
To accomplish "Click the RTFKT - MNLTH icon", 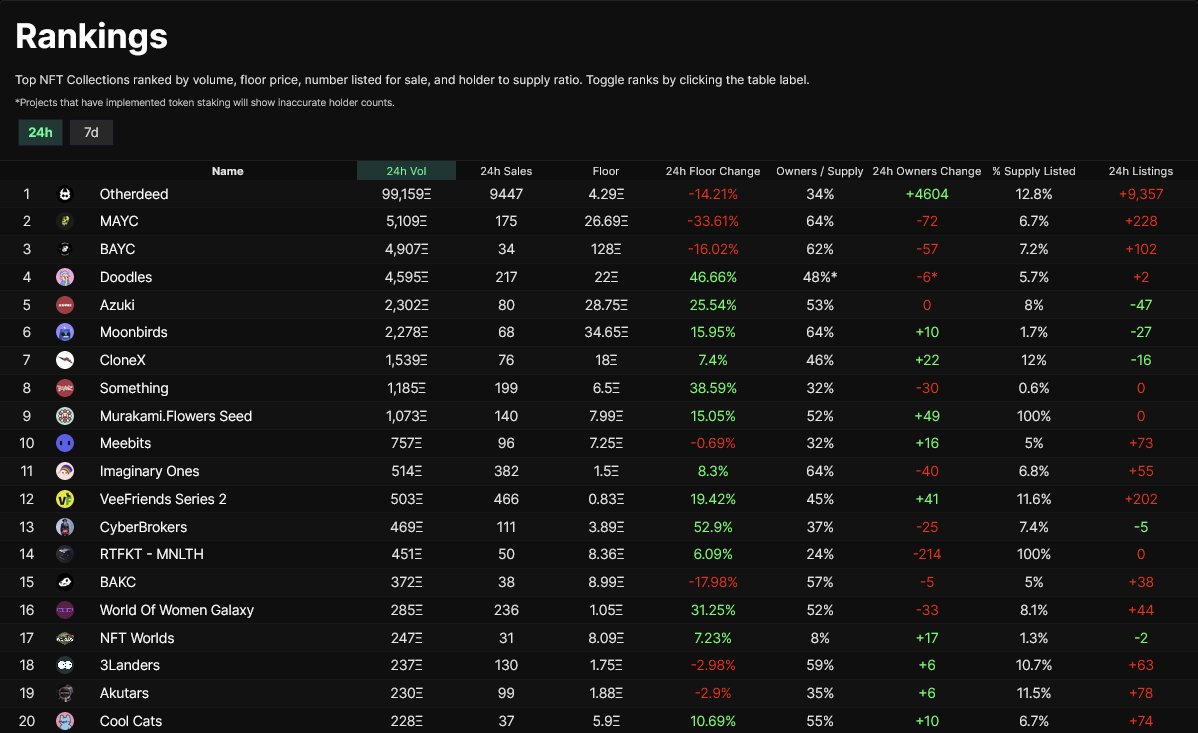I will 65,554.
